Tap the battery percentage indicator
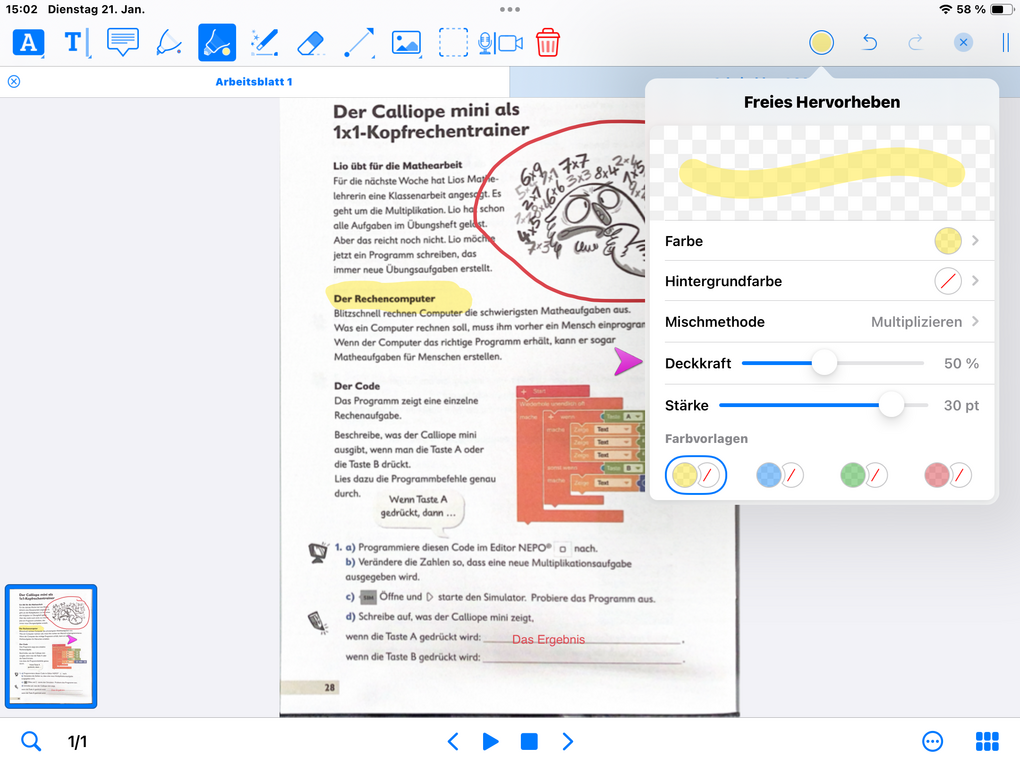The width and height of the screenshot is (1020, 765). [x=971, y=9]
